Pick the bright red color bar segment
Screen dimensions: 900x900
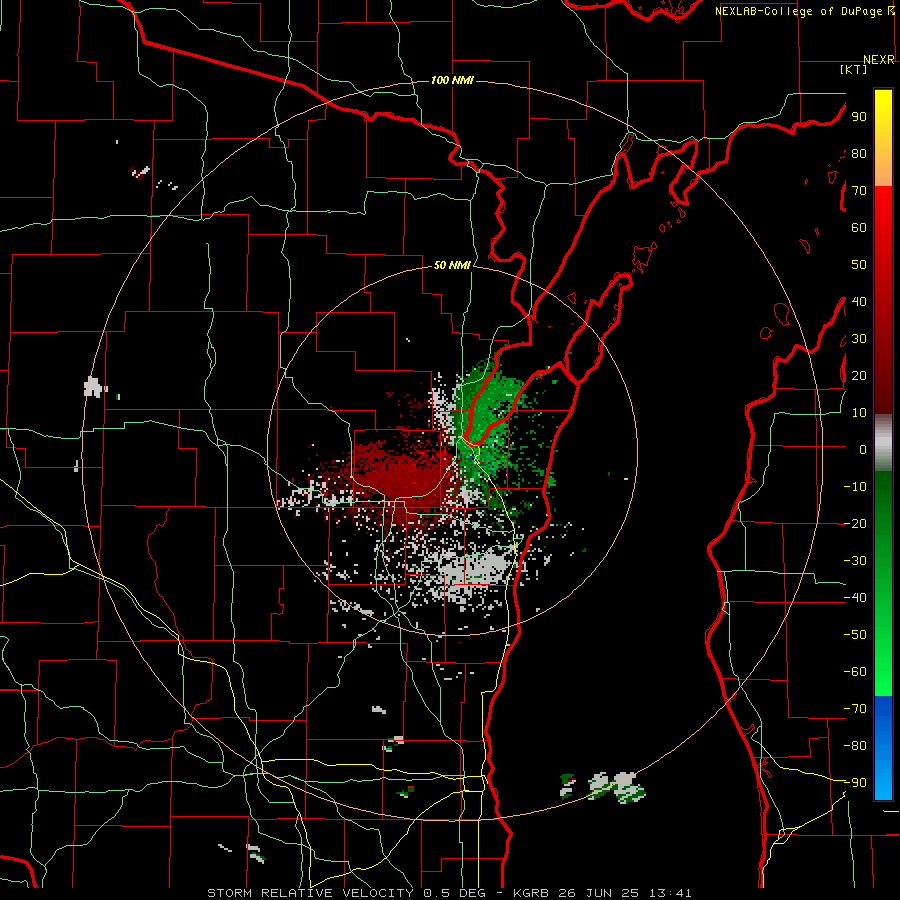pos(883,210)
